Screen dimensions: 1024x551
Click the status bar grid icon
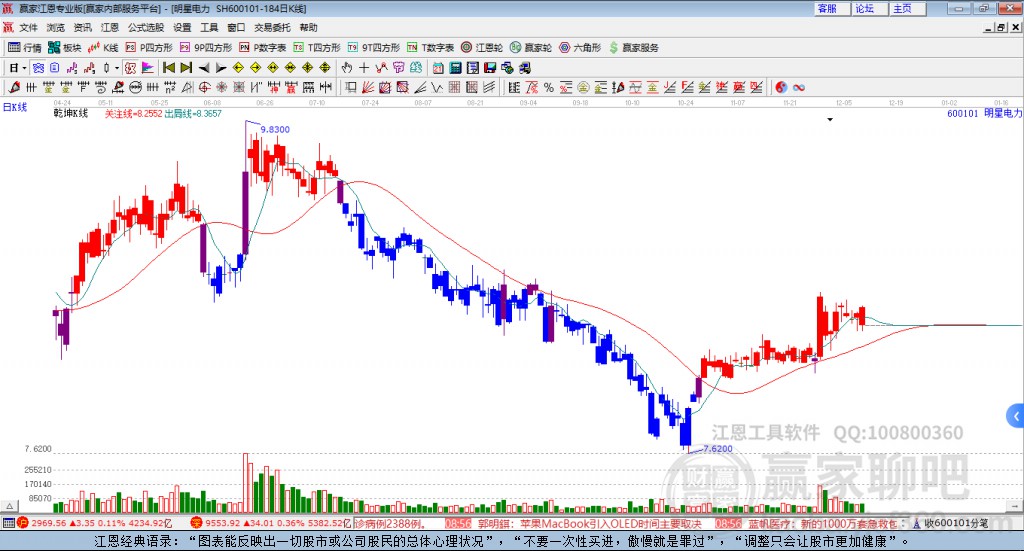[x=8, y=523]
